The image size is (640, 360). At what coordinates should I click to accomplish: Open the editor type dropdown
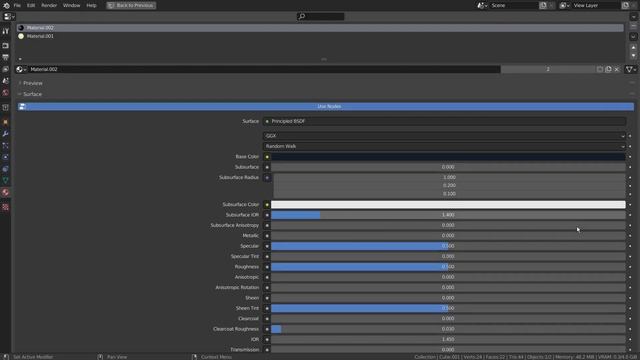click(x=9, y=17)
